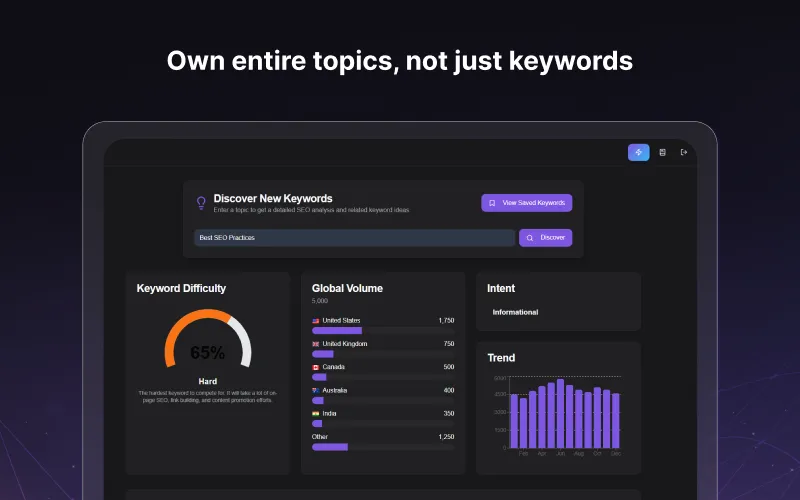Click the India flag icon

click(316, 413)
